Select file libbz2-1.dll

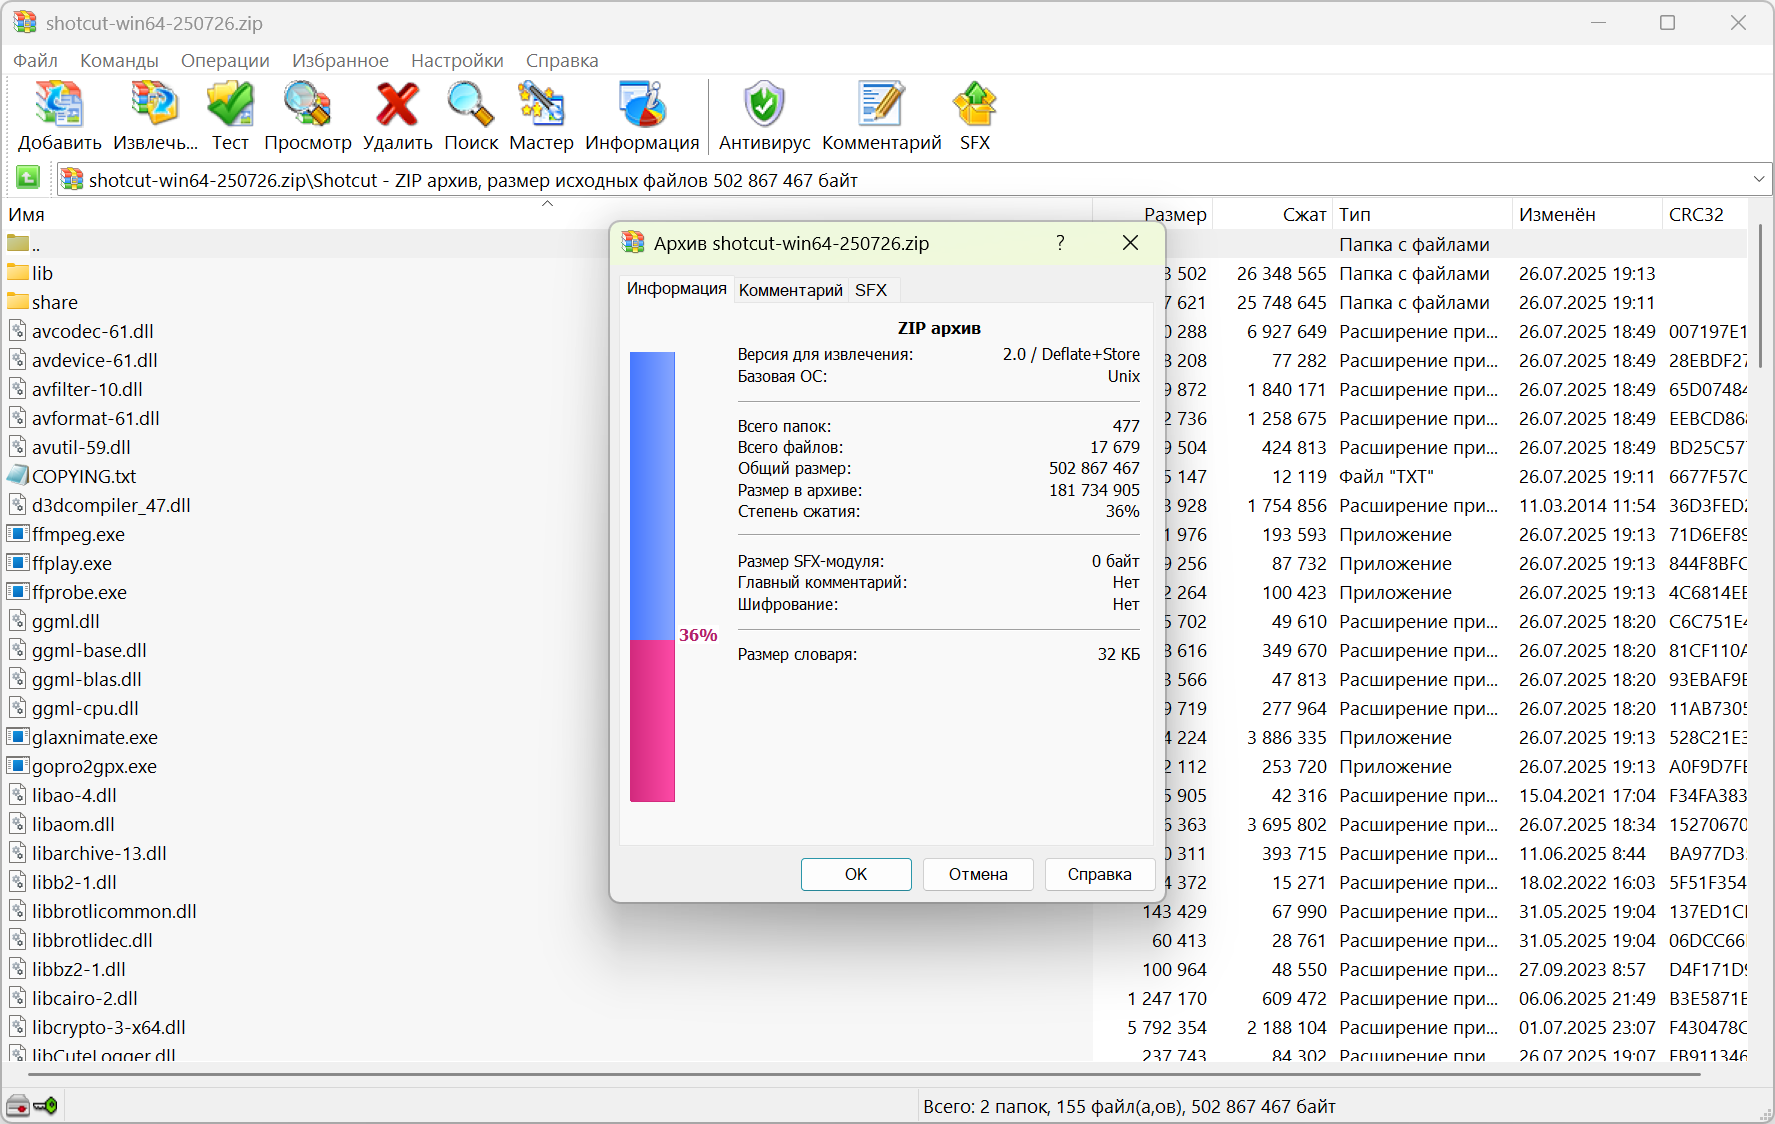click(x=79, y=969)
